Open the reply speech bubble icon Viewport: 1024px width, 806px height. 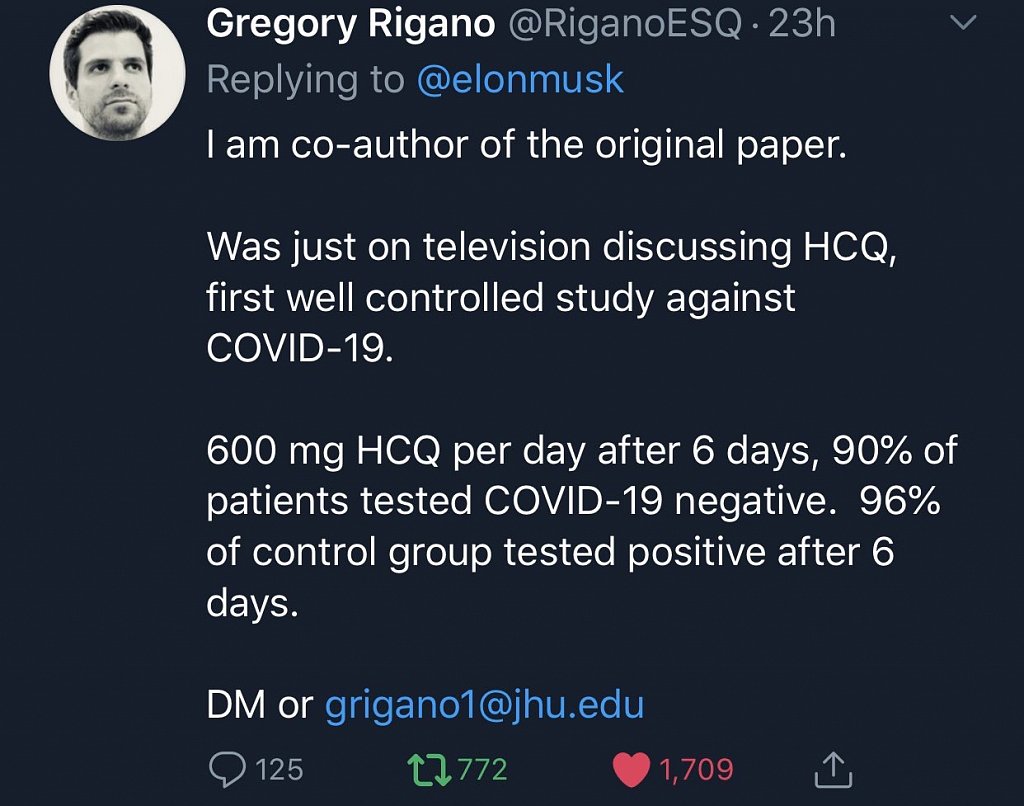tap(227, 769)
